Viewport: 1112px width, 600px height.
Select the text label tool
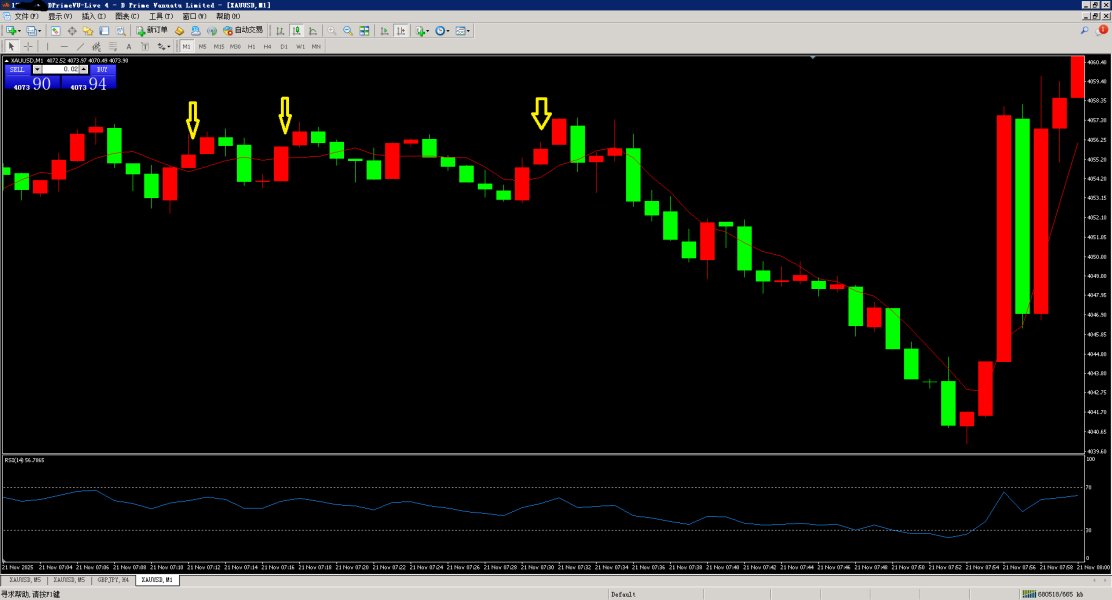(145, 47)
